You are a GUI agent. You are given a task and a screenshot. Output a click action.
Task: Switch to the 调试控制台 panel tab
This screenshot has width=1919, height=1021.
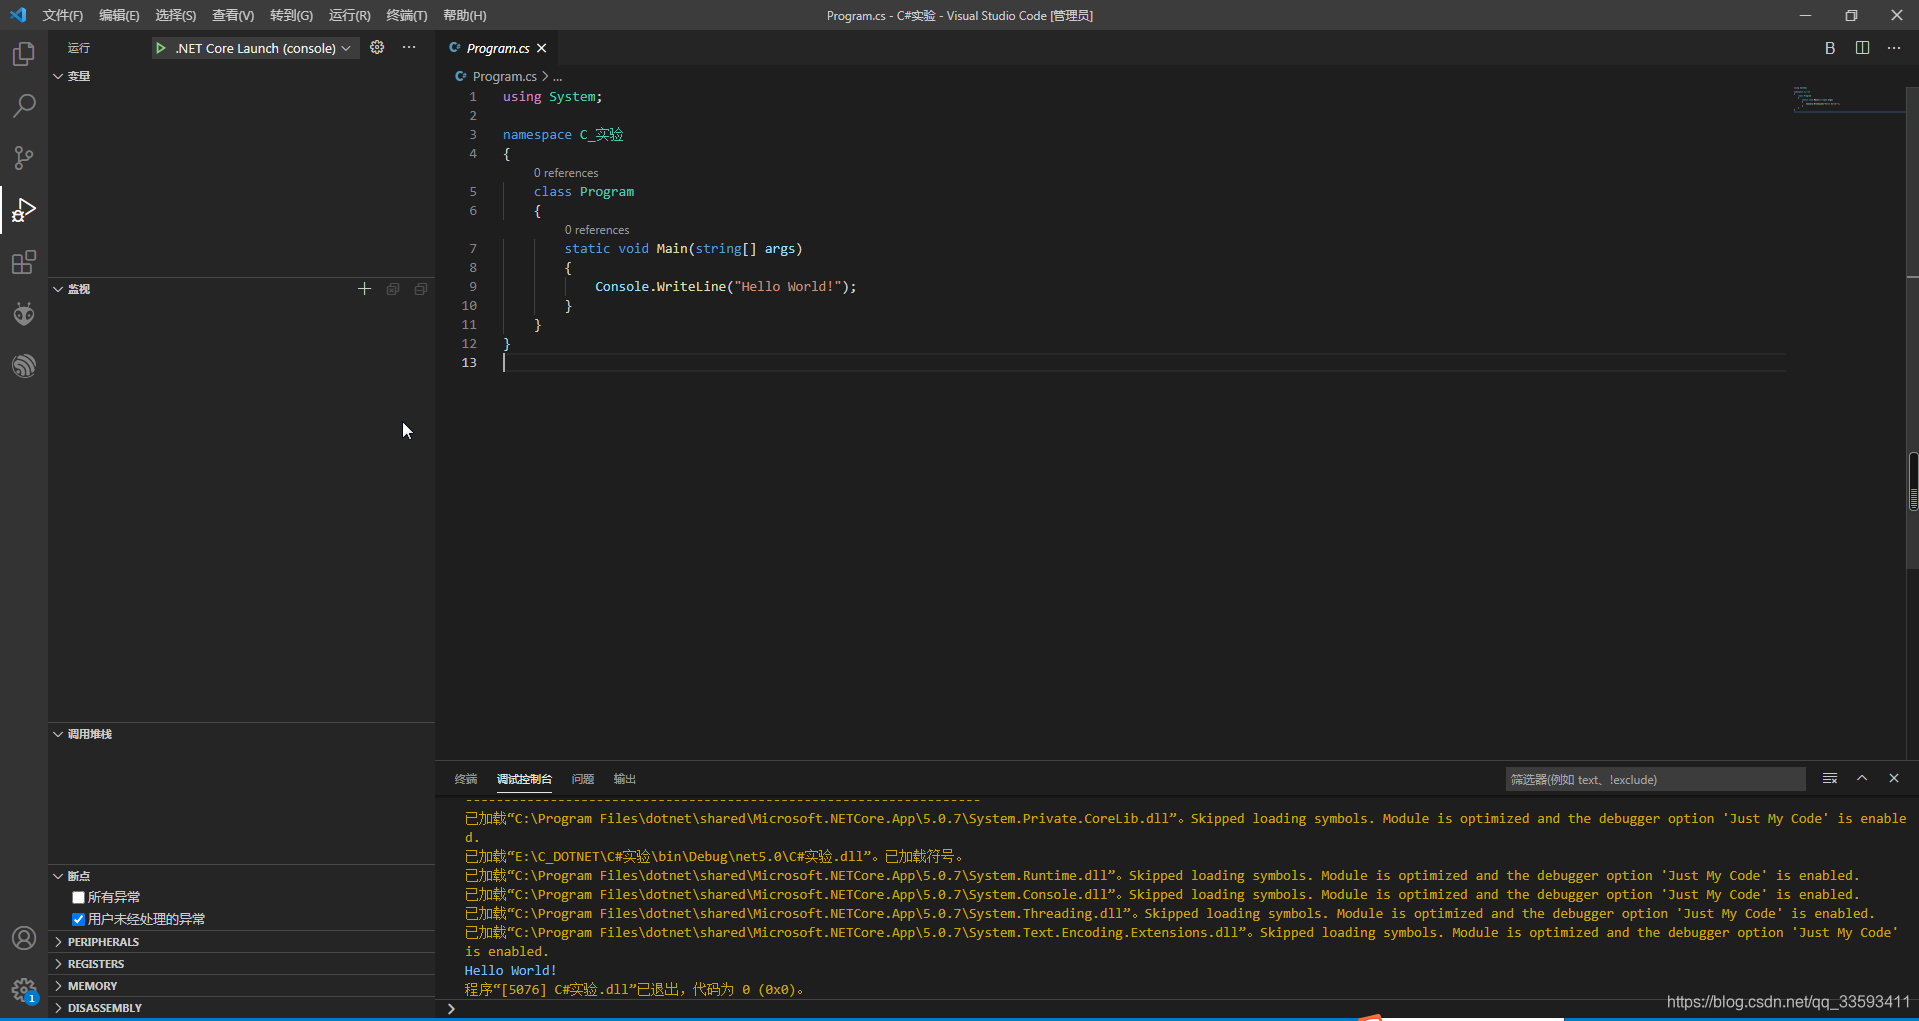pyautogui.click(x=524, y=779)
